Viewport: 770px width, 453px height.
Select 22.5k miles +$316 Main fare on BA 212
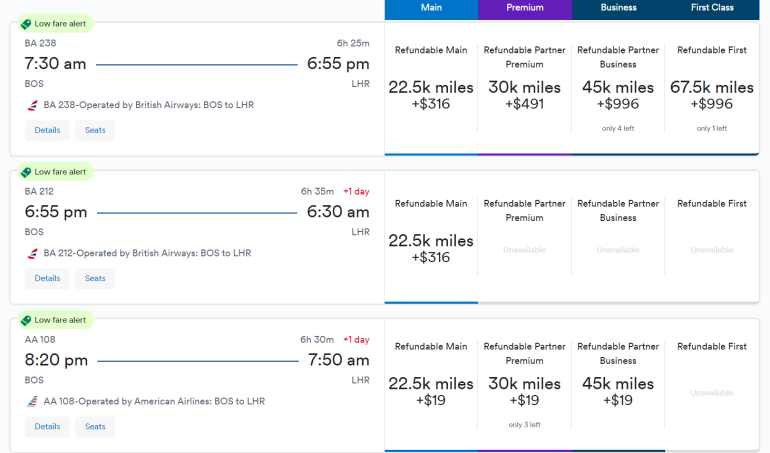pos(431,248)
